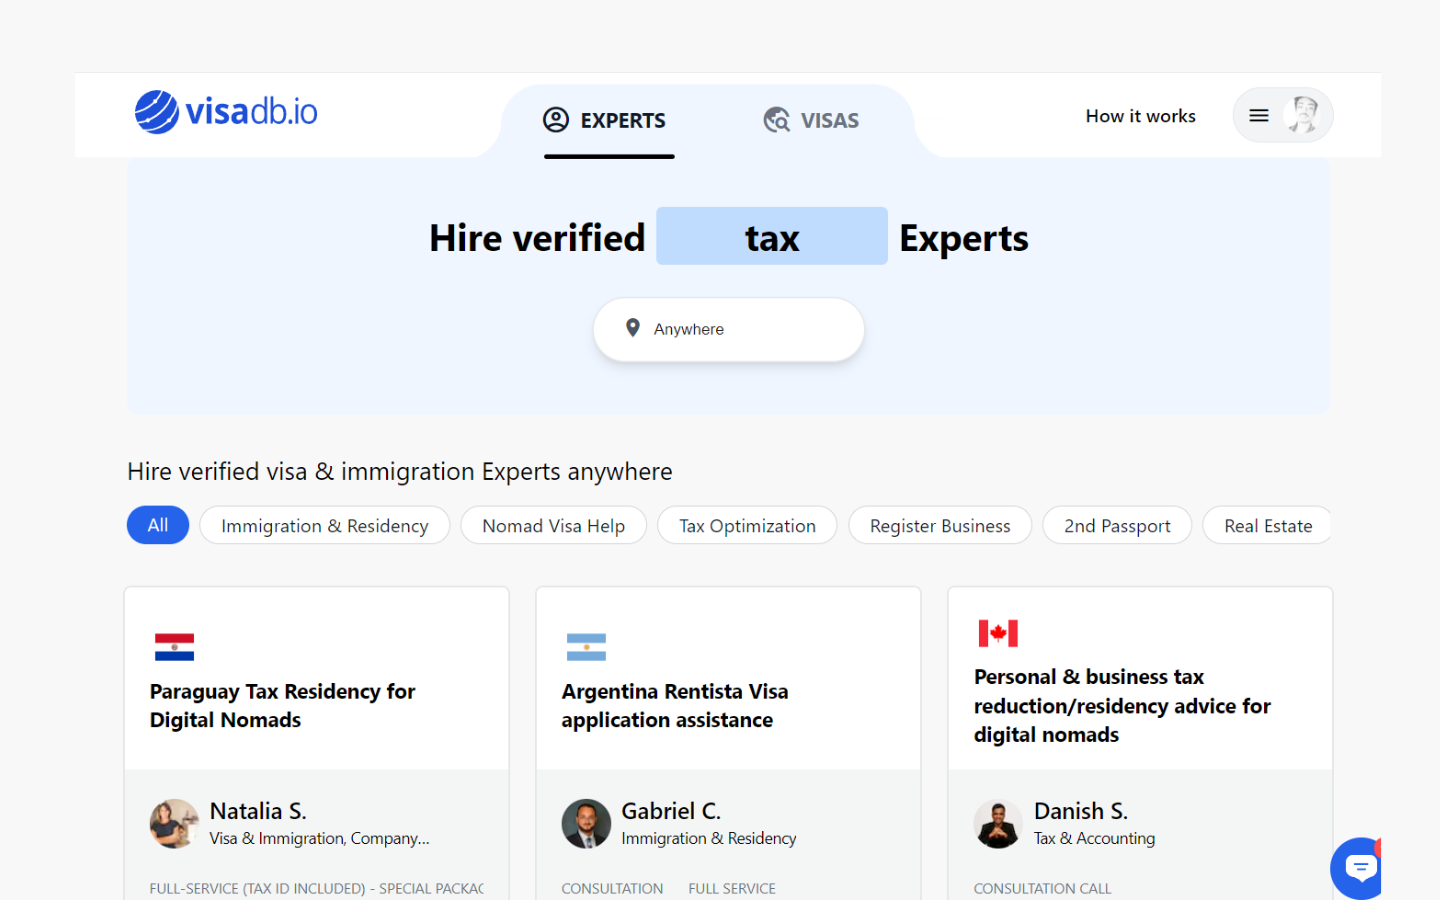Open the hamburger menu
The width and height of the screenshot is (1440, 900).
1259,114
